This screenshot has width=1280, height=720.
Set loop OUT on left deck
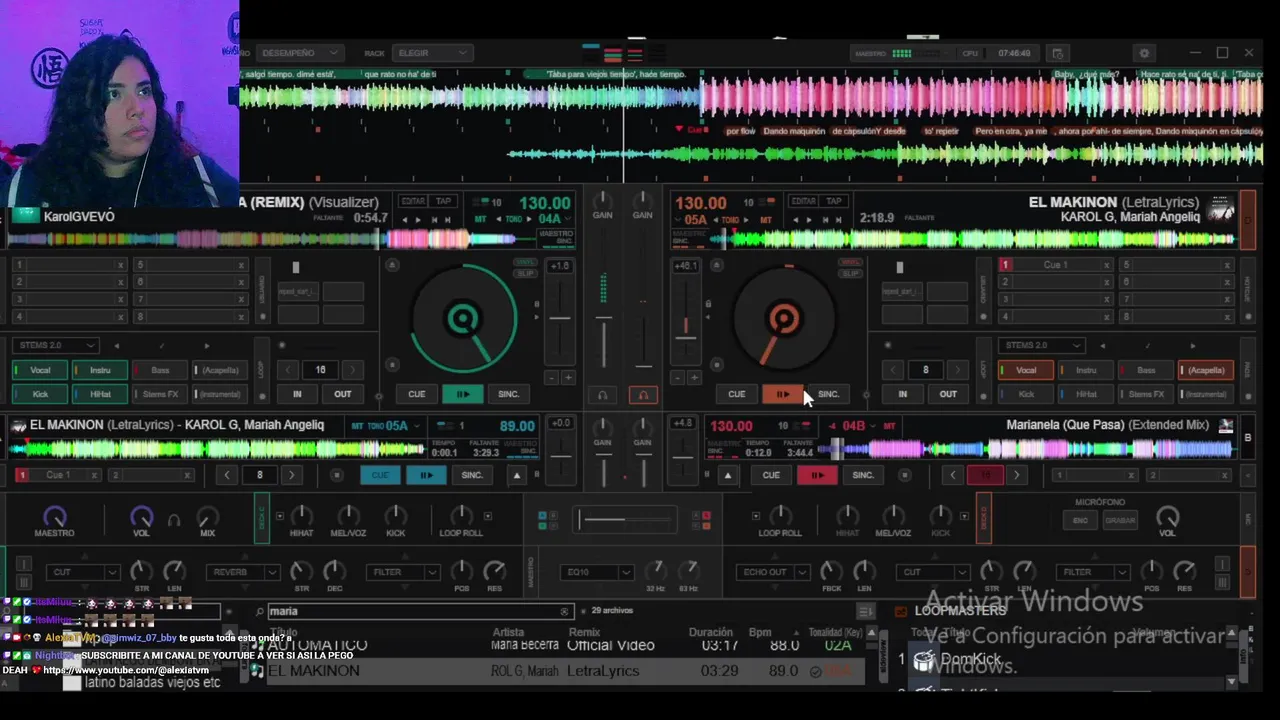(x=343, y=394)
